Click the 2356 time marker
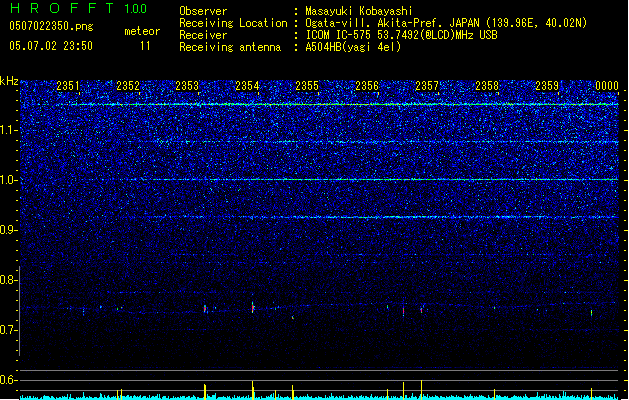This screenshot has height=400, width=629. (367, 86)
